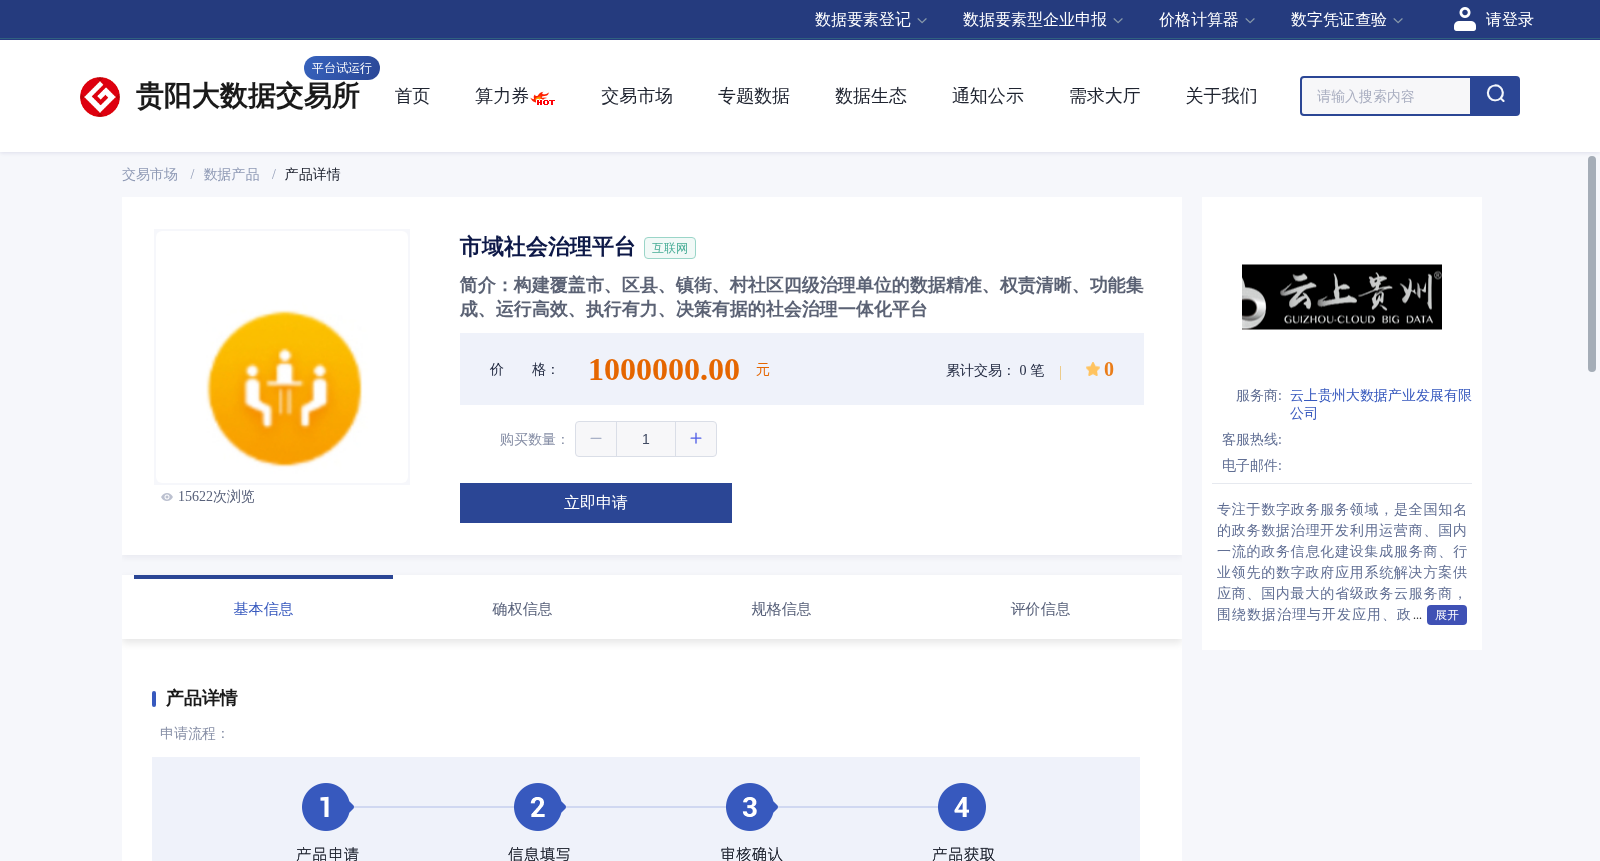Click the eye icon beside view count
1600x861 pixels.
pyautogui.click(x=167, y=497)
